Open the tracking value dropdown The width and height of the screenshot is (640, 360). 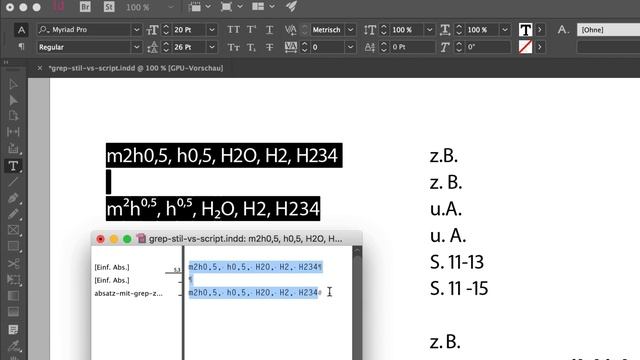[x=350, y=47]
